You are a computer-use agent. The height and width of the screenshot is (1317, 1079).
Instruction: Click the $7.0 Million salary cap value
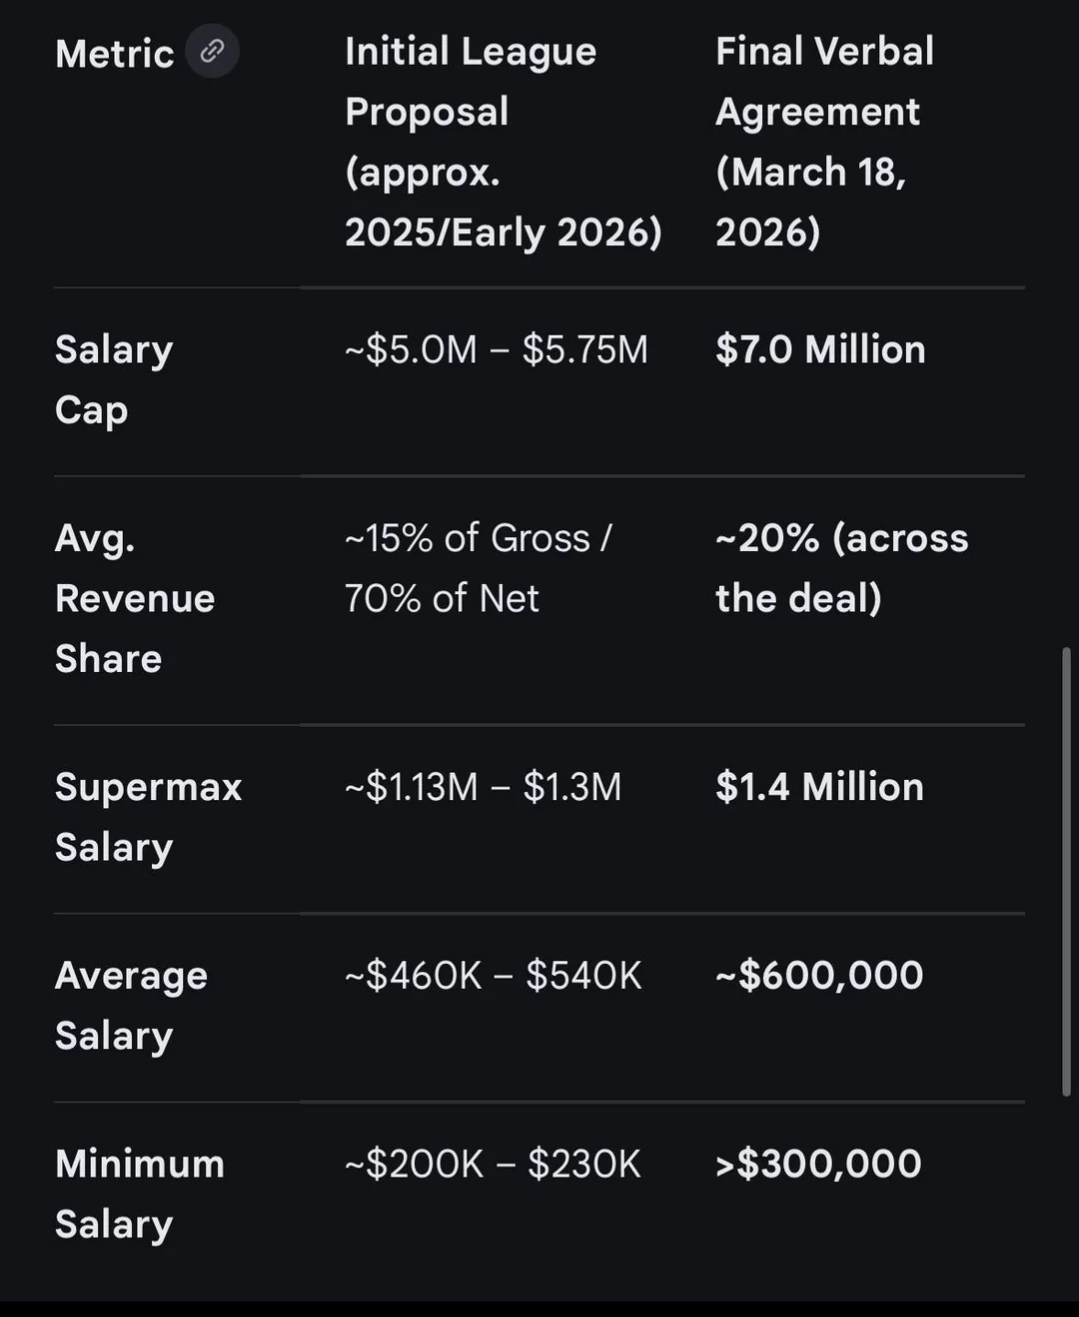(820, 350)
